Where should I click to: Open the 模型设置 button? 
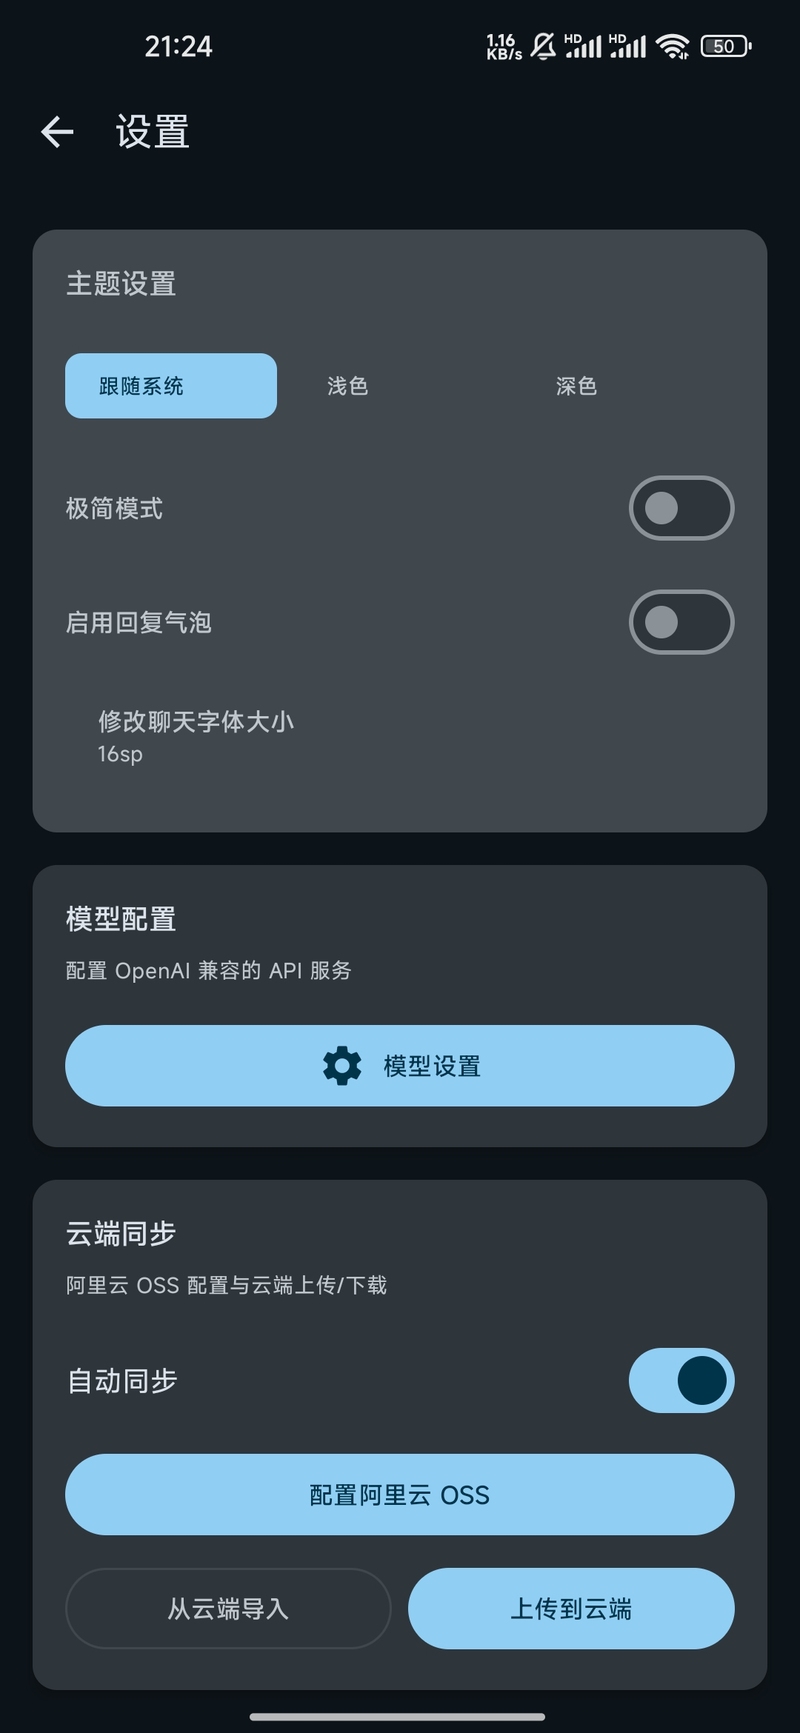click(x=400, y=1066)
